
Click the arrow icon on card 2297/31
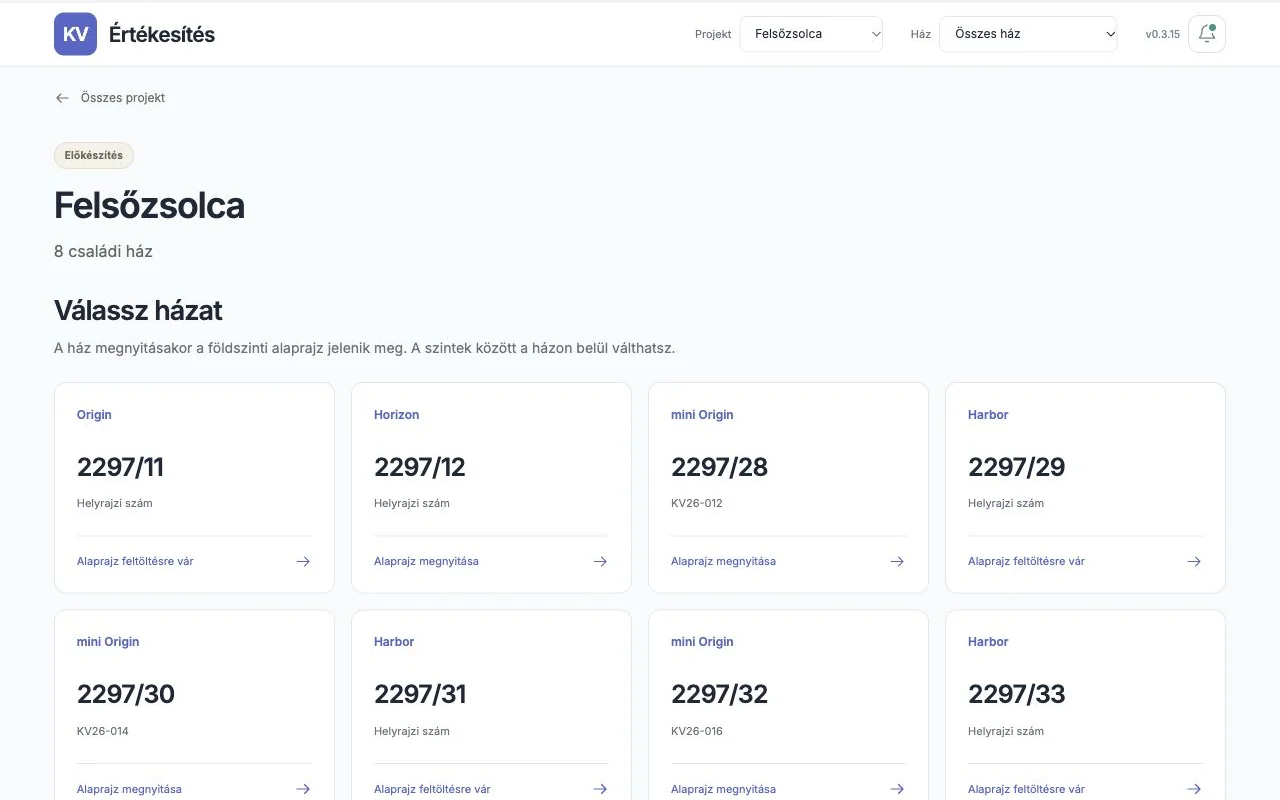(600, 789)
